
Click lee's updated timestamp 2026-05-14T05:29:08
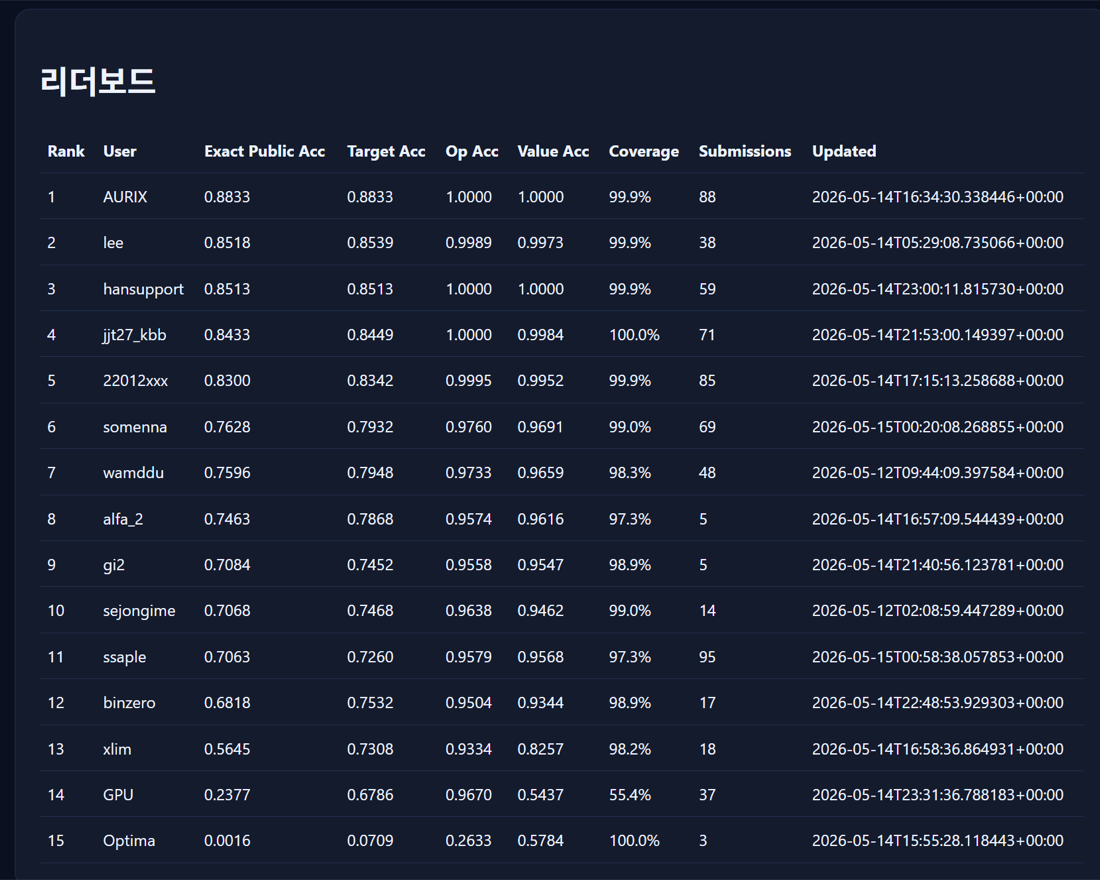point(938,243)
